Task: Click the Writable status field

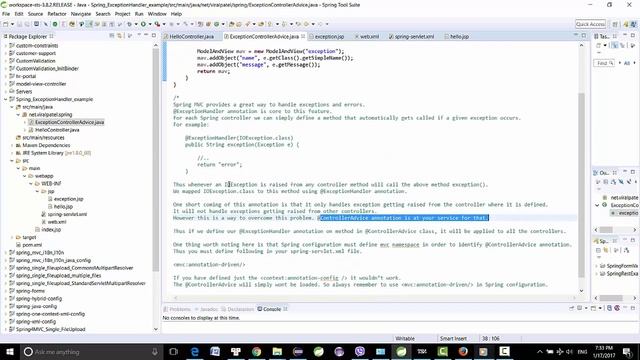Action: pyautogui.click(x=405, y=338)
